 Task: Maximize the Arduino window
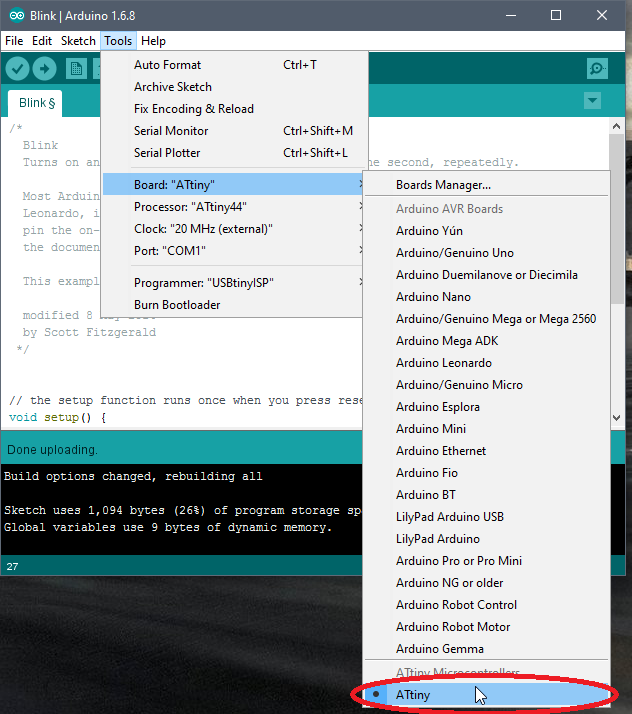(x=556, y=15)
